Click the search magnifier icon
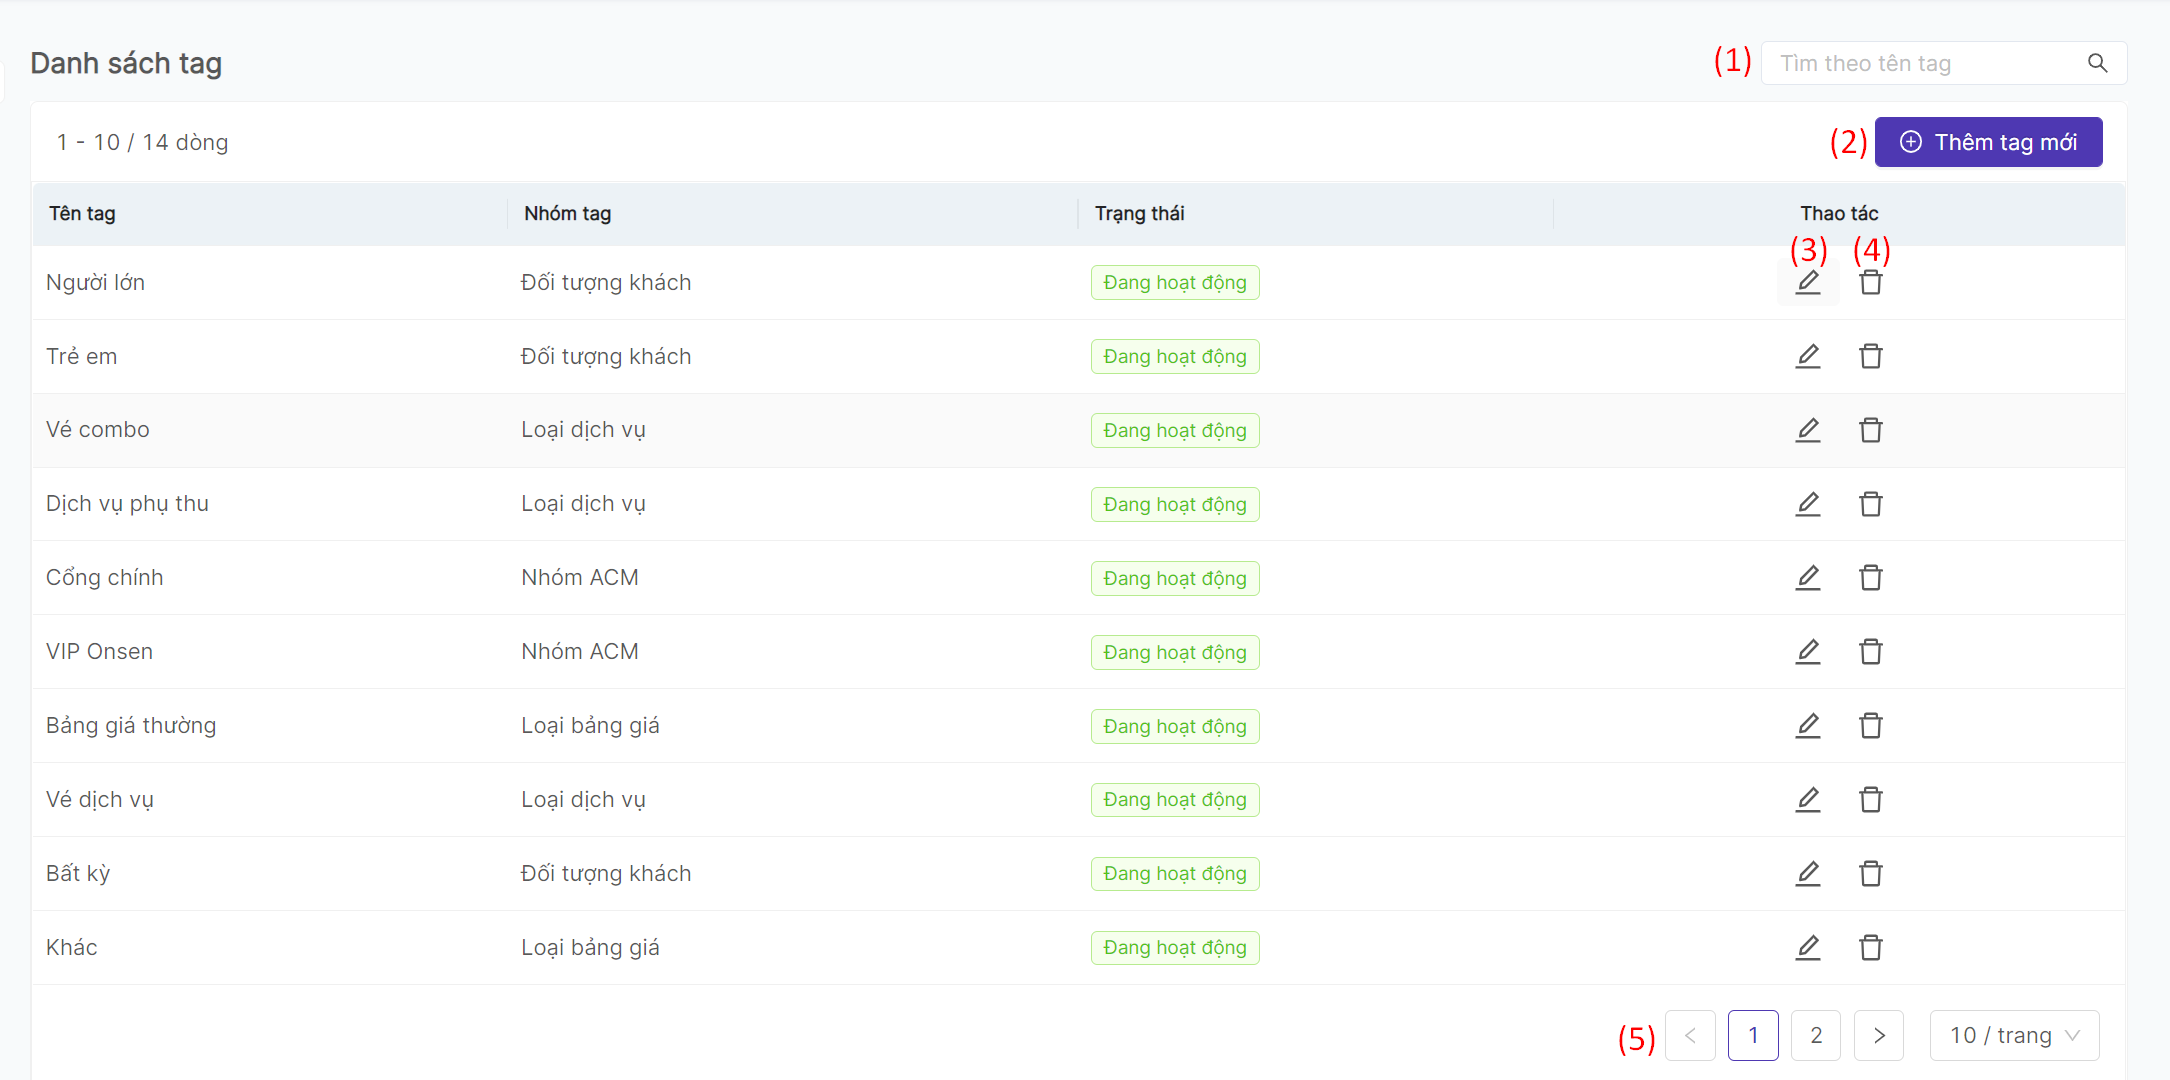The height and width of the screenshot is (1080, 2170). coord(2097,63)
